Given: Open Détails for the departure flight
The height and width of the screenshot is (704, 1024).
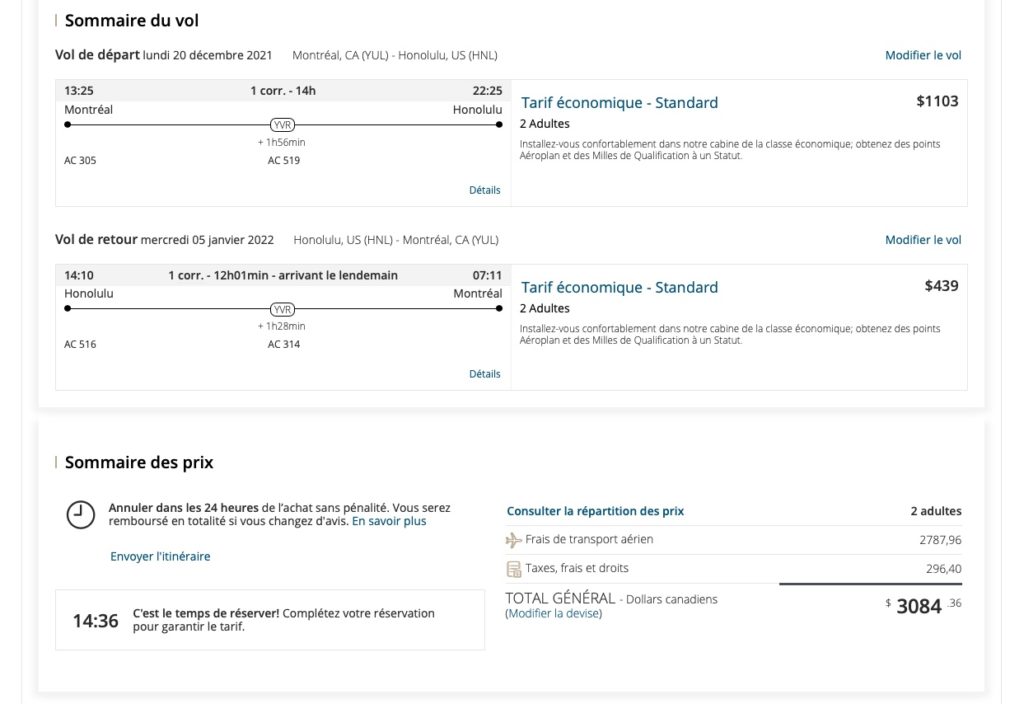Looking at the screenshot, I should tap(484, 190).
